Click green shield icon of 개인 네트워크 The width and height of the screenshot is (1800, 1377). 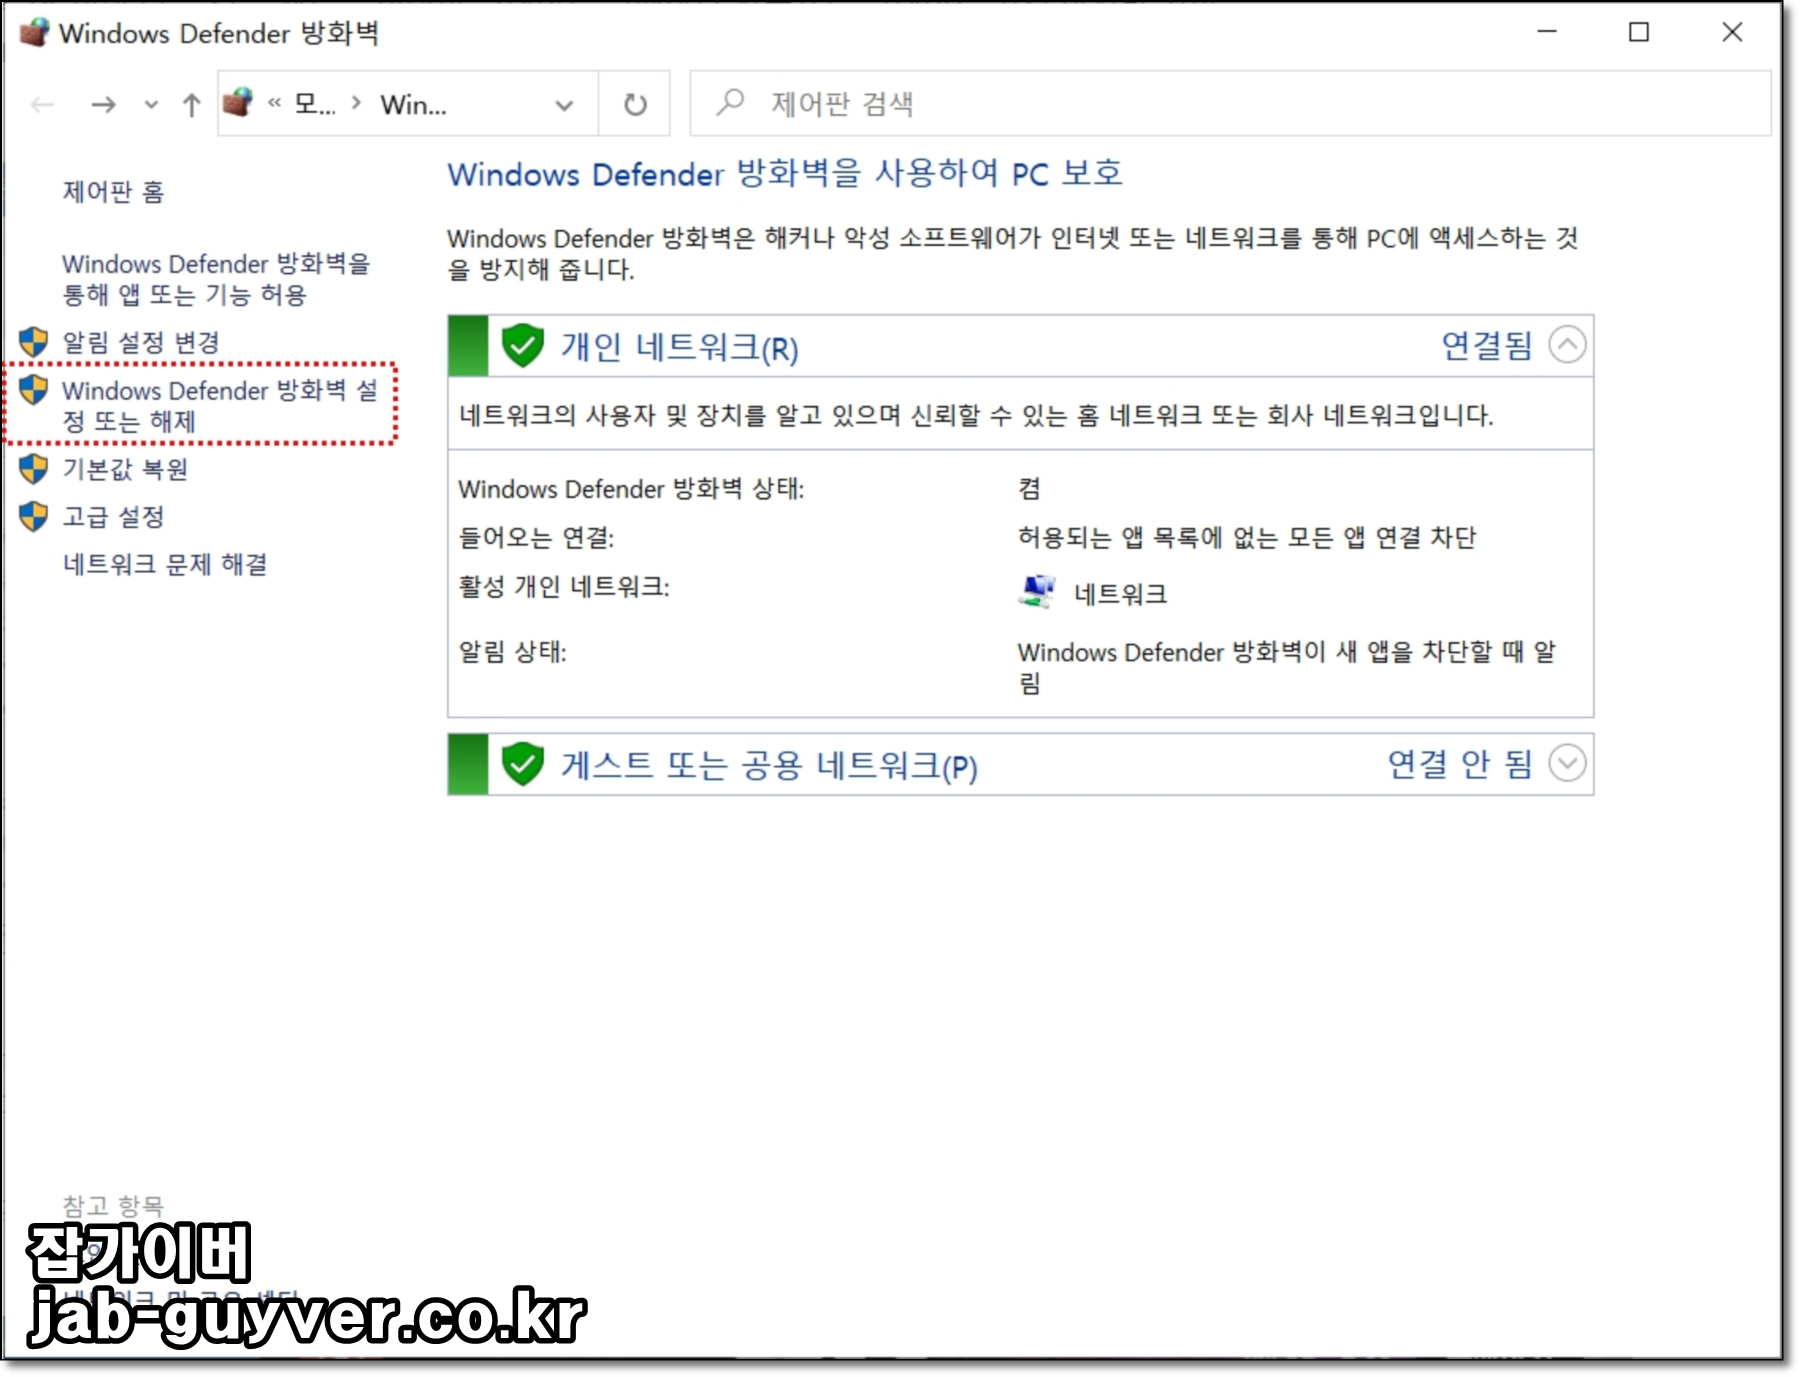pyautogui.click(x=522, y=346)
